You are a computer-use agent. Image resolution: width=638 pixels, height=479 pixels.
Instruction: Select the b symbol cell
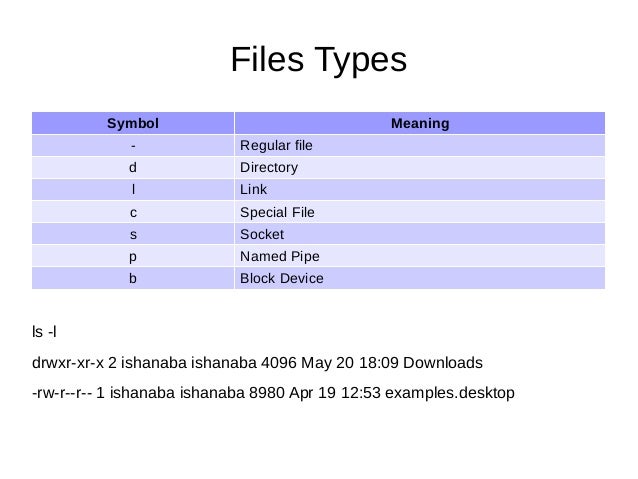(133, 278)
